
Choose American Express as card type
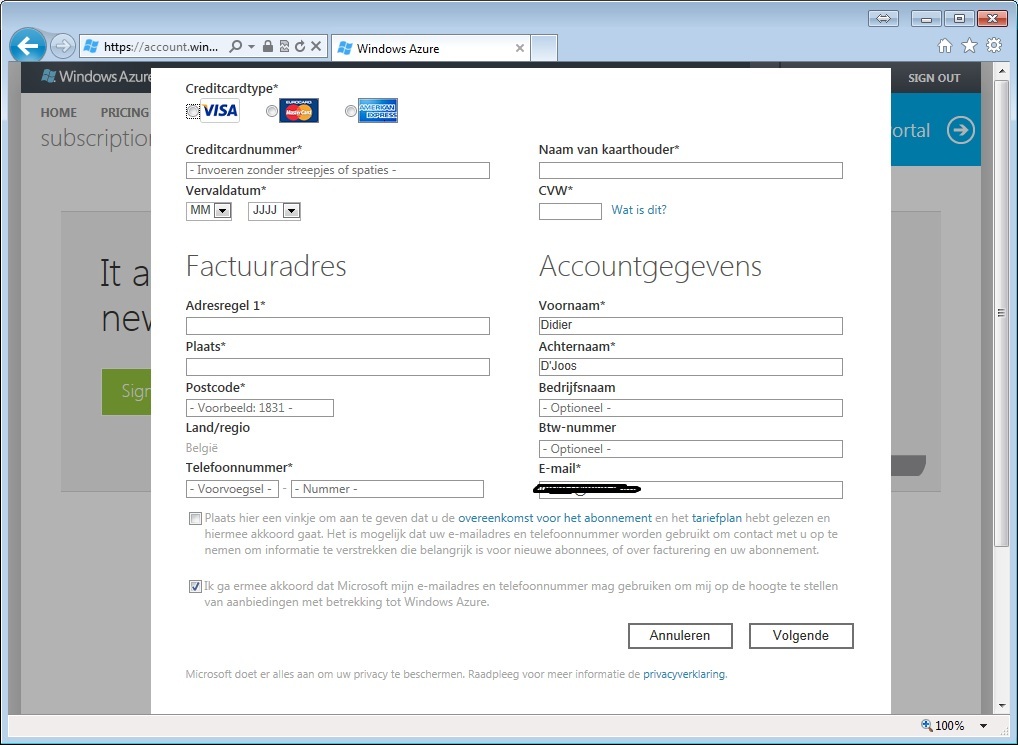[x=350, y=112]
